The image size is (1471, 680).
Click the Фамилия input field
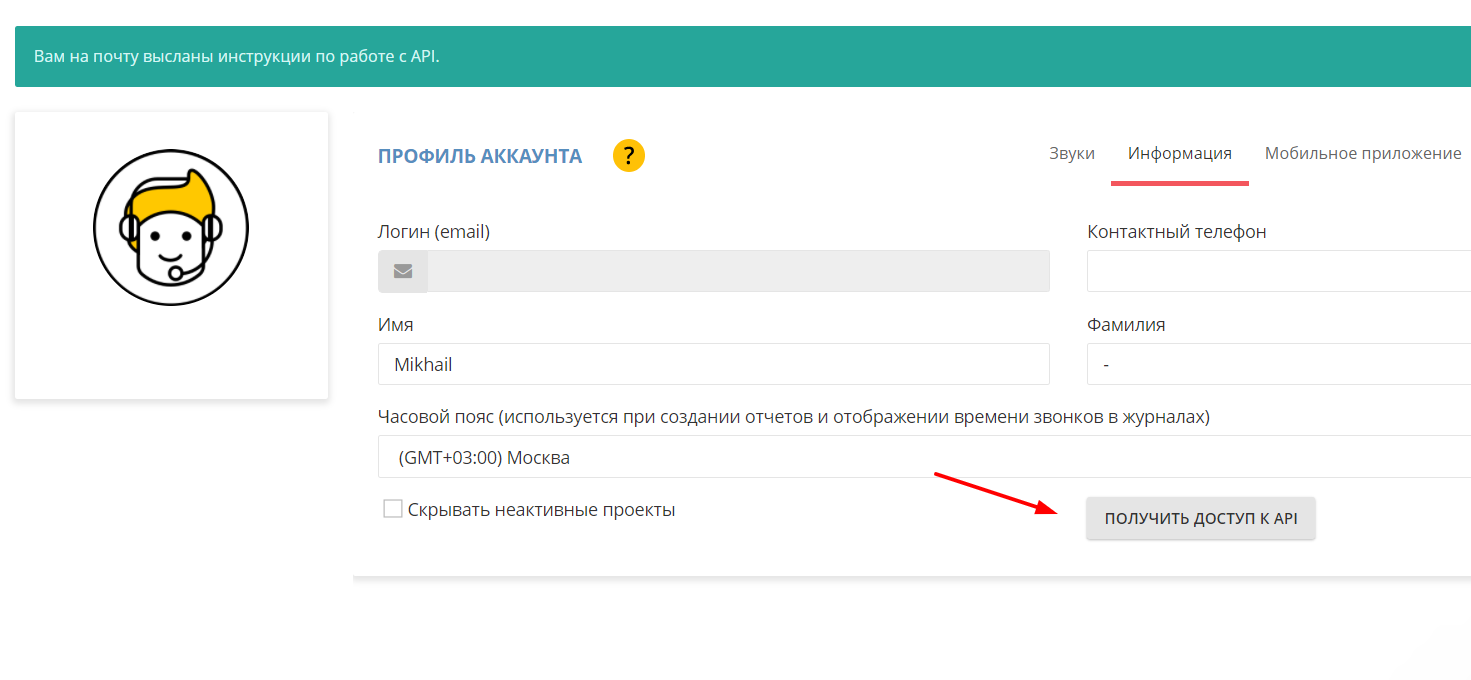click(x=1278, y=364)
